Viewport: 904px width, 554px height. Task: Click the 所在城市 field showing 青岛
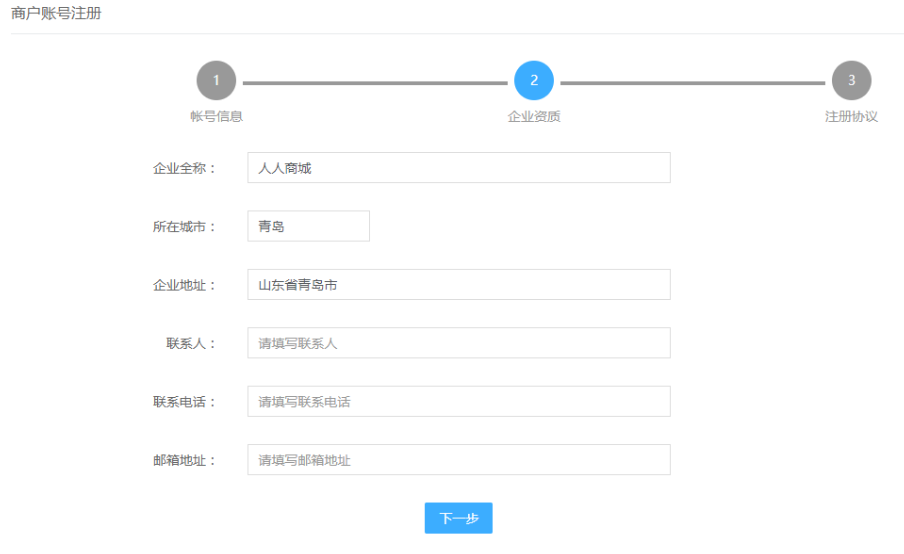click(x=308, y=226)
